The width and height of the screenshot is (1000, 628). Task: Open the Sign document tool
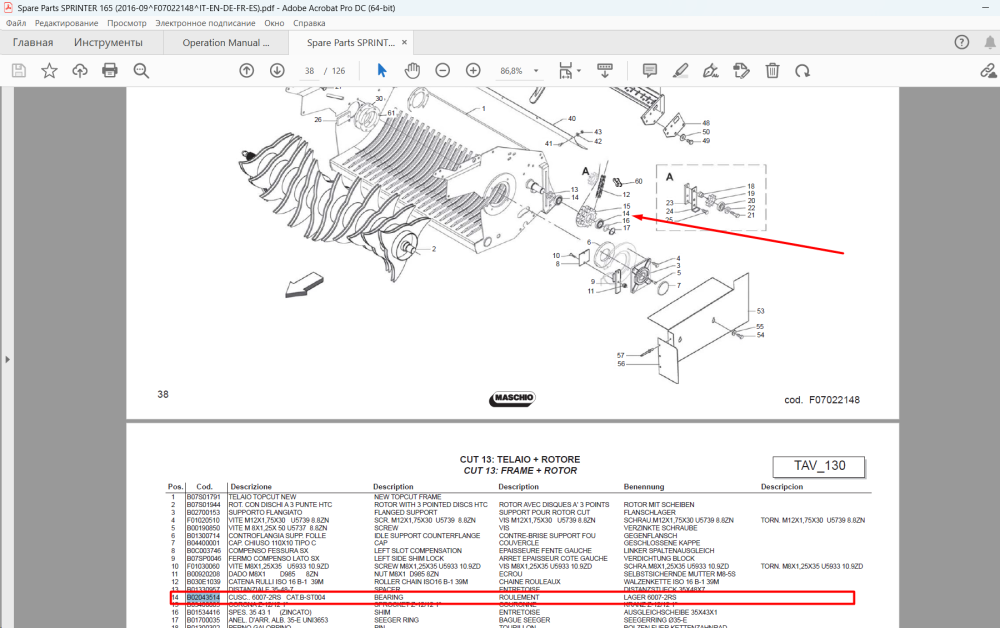pyautogui.click(x=710, y=71)
